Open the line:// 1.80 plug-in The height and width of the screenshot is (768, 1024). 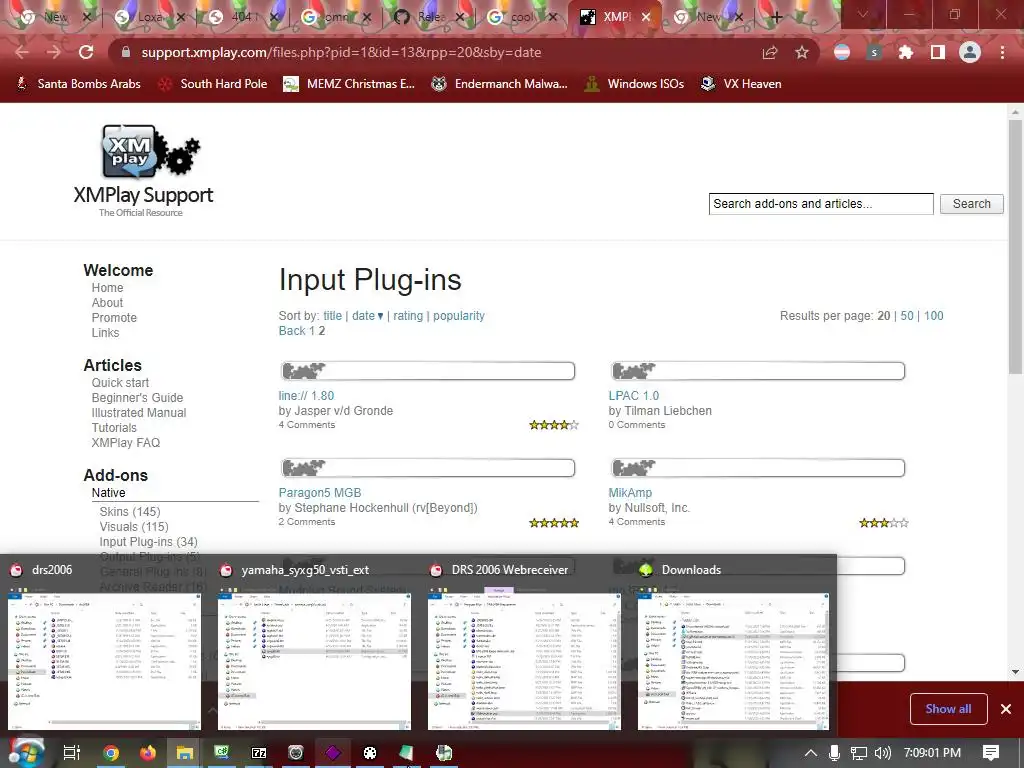pyautogui.click(x=306, y=396)
